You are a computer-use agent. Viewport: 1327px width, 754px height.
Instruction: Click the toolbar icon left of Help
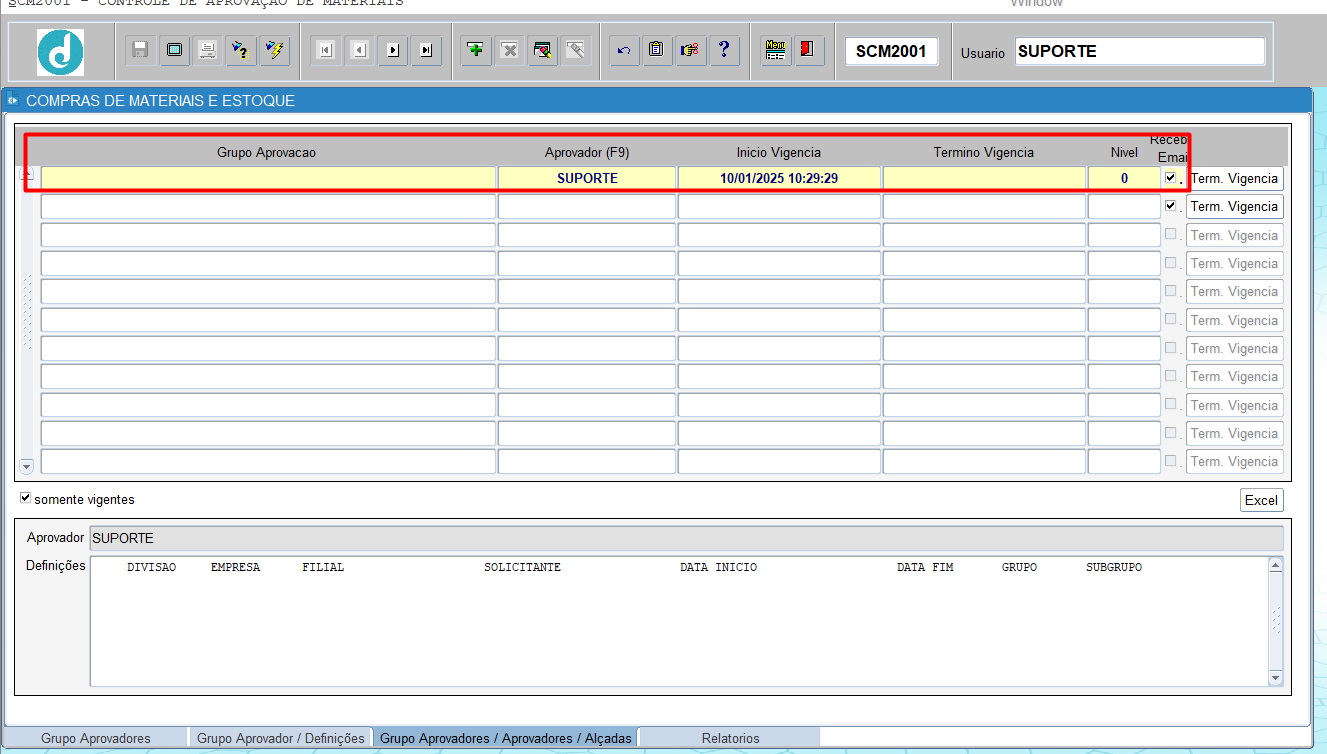click(x=690, y=50)
